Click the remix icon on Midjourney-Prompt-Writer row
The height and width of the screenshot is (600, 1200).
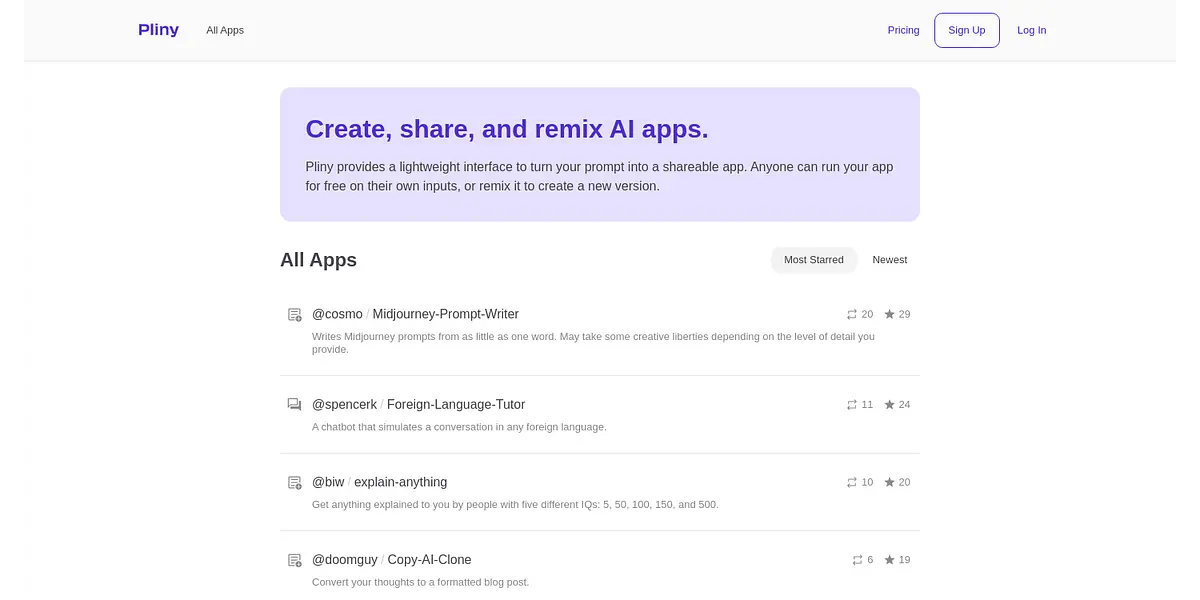coord(852,315)
